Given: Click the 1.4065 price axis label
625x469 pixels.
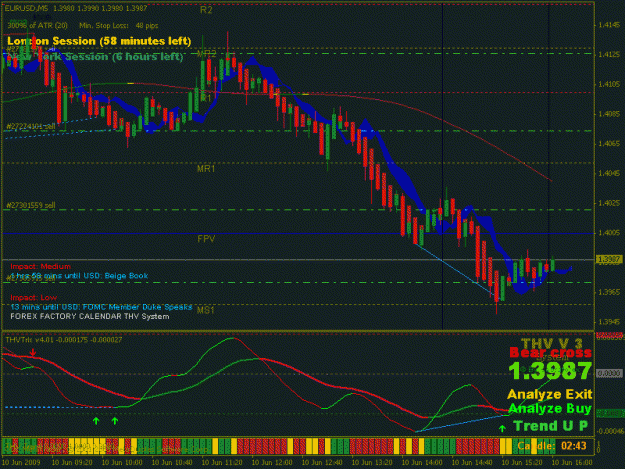Looking at the screenshot, I should pos(609,144).
